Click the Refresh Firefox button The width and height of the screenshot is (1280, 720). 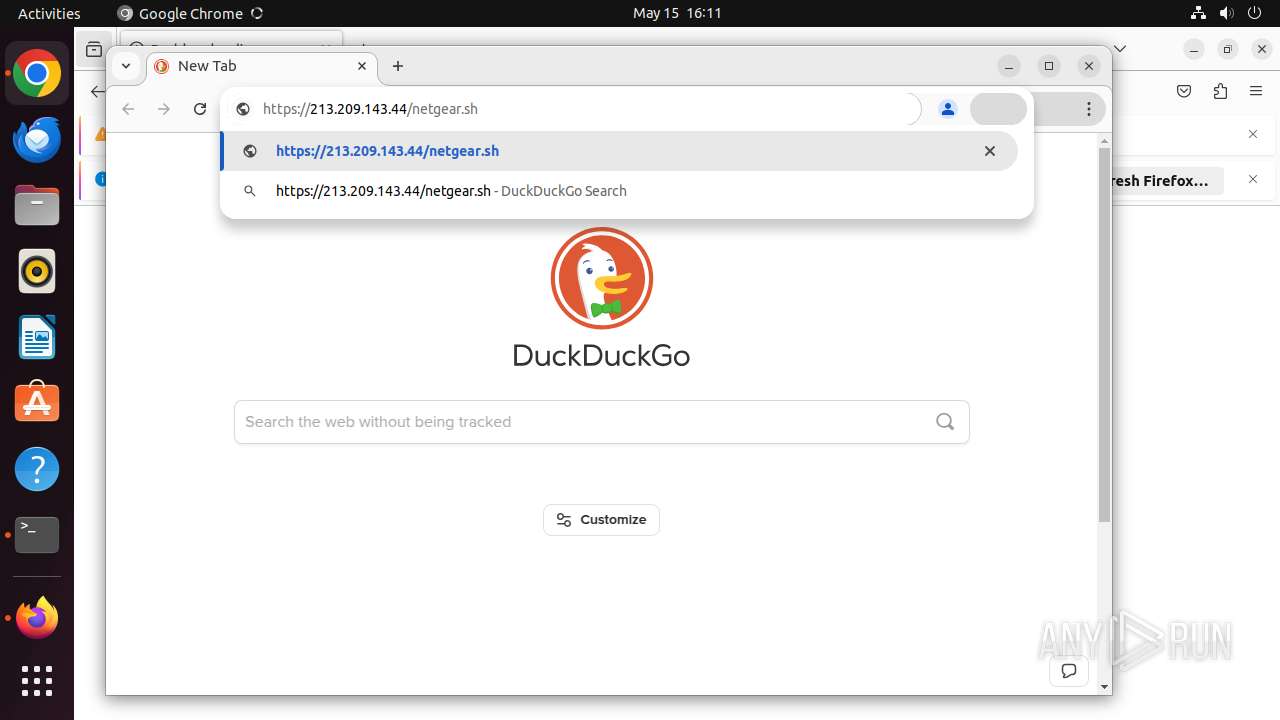pyautogui.click(x=1166, y=181)
